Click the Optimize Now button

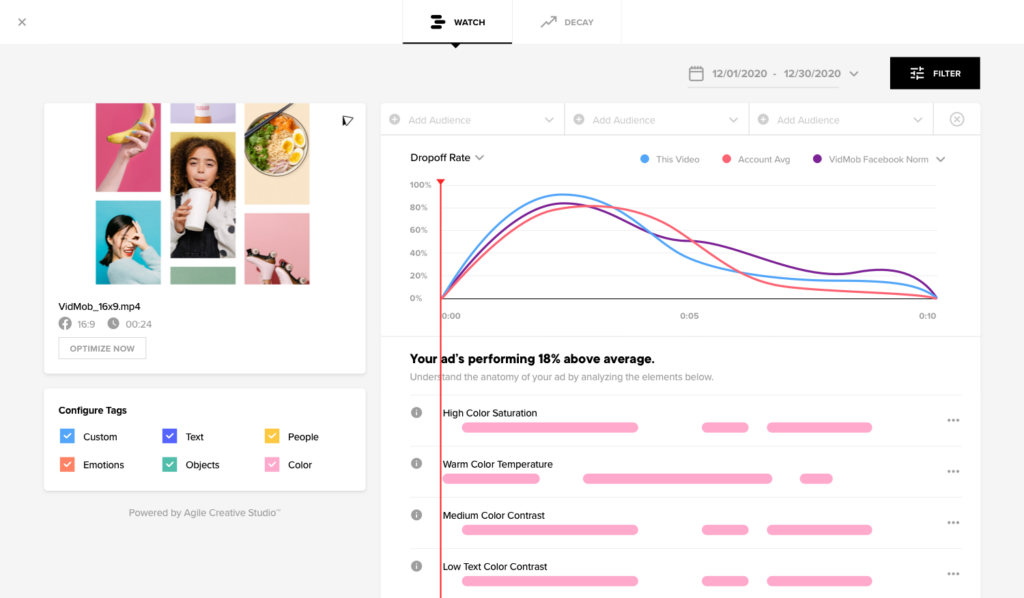tap(101, 348)
